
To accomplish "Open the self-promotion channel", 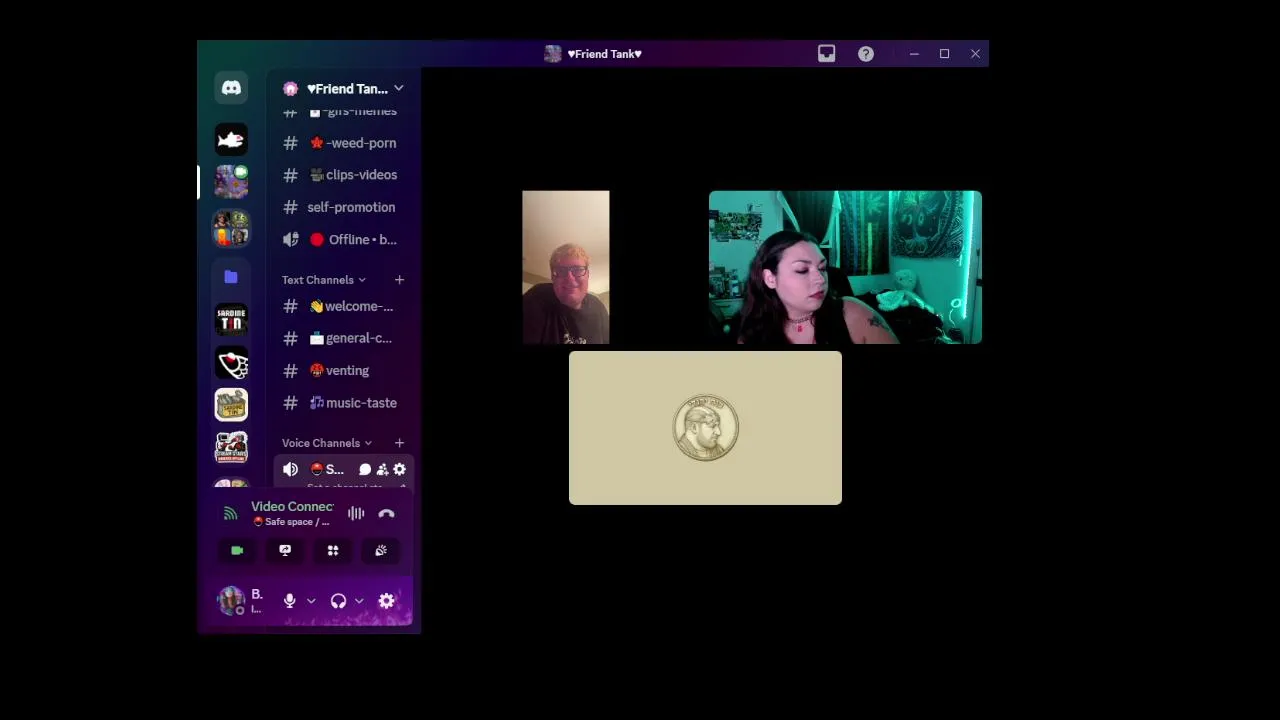I will 343,207.
